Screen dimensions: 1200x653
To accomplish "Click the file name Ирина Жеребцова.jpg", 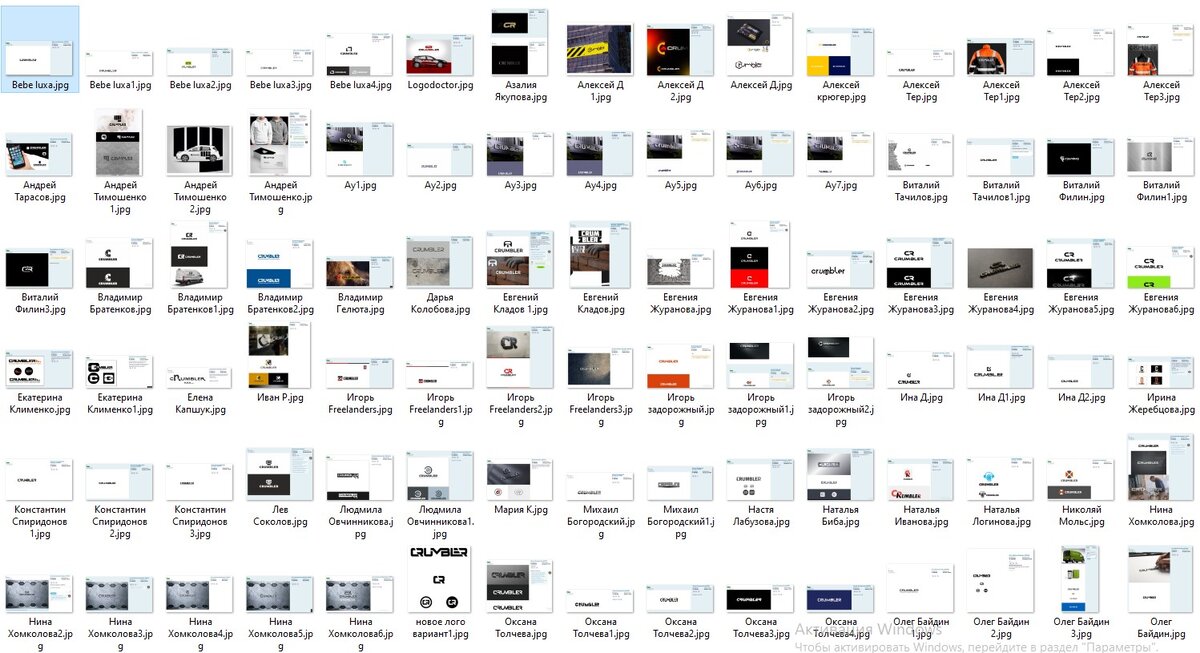I will pyautogui.click(x=1161, y=403).
